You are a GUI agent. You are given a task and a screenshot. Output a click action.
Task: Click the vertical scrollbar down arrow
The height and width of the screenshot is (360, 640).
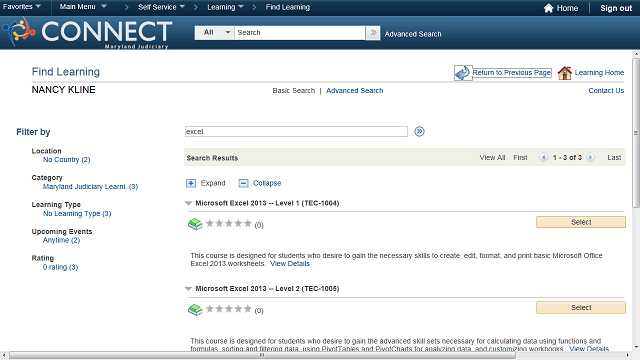pos(636,347)
